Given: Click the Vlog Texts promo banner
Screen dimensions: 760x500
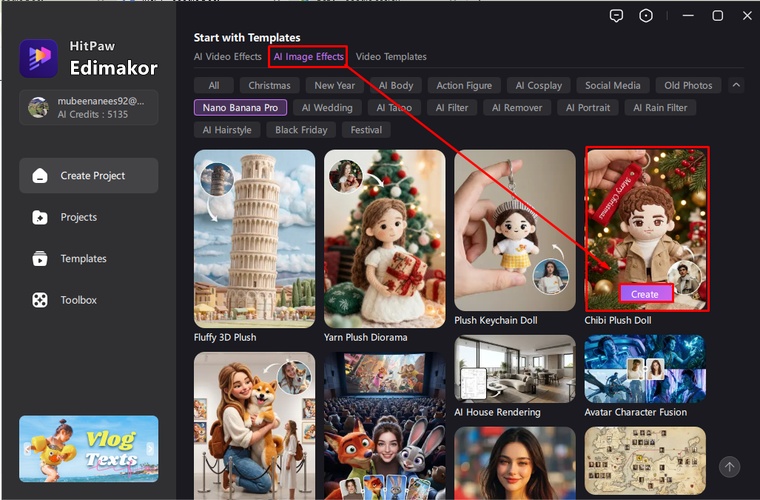Looking at the screenshot, I should pyautogui.click(x=89, y=449).
